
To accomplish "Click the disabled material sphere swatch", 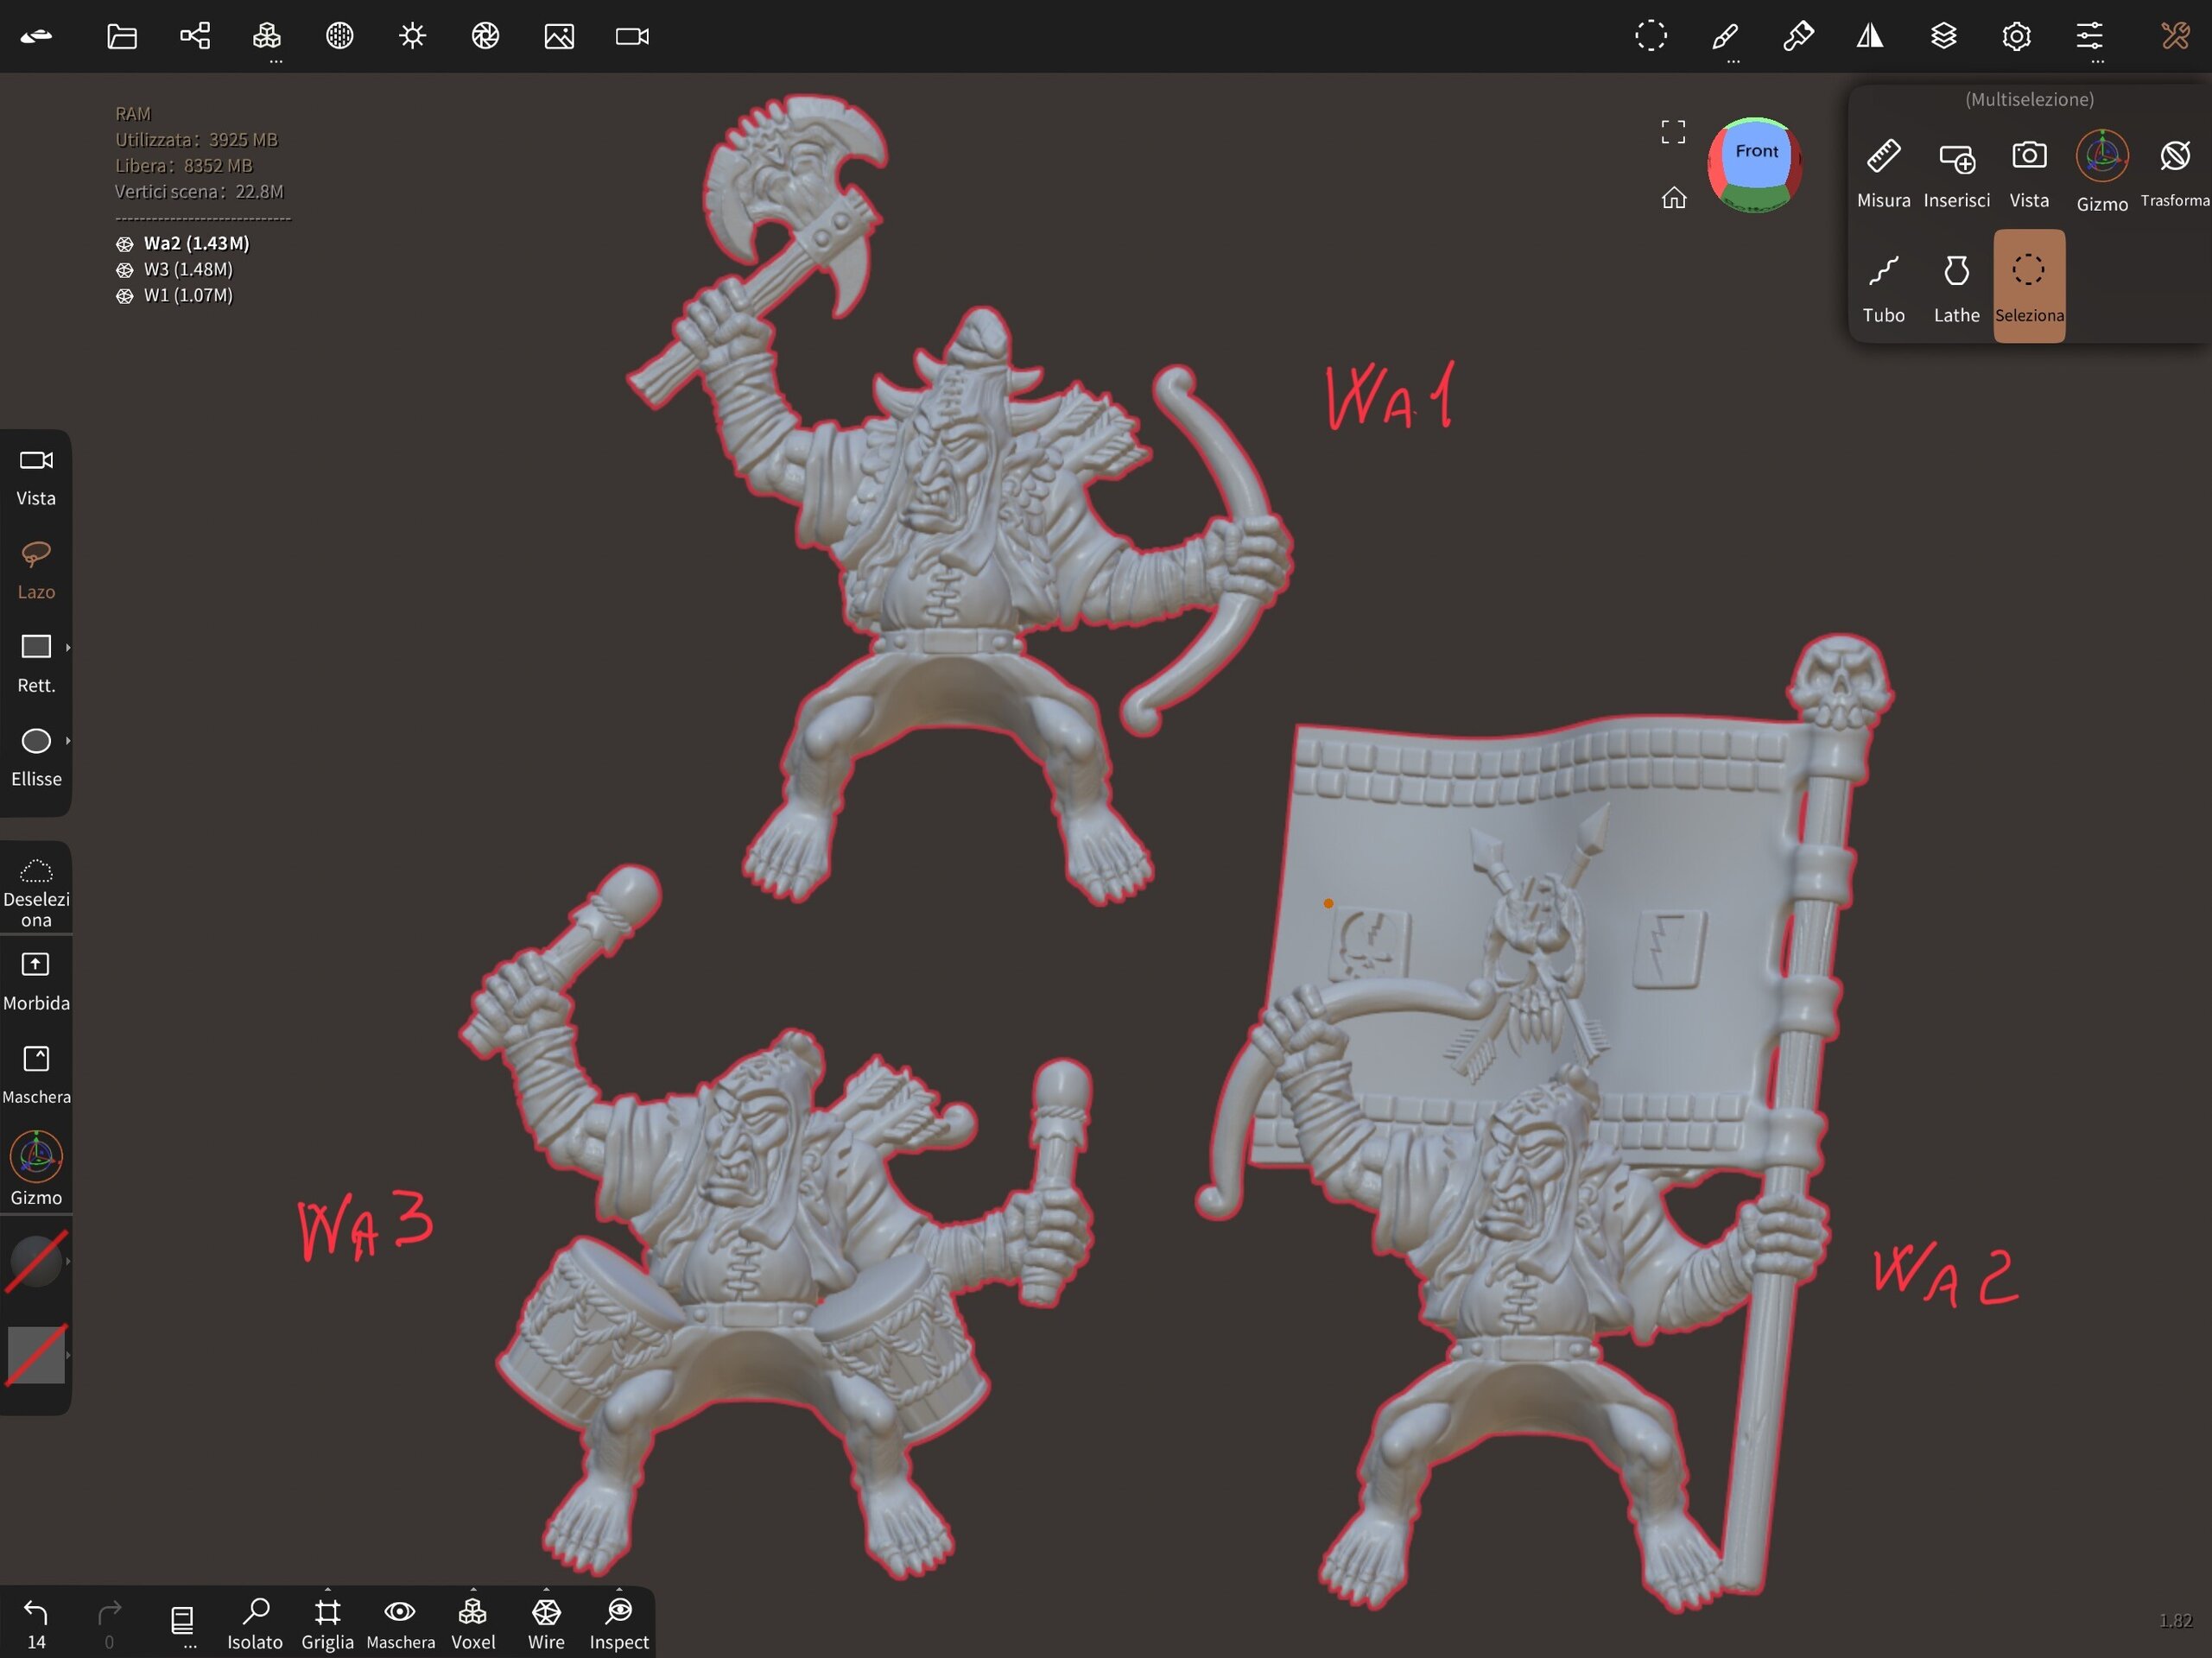I will pyautogui.click(x=36, y=1261).
